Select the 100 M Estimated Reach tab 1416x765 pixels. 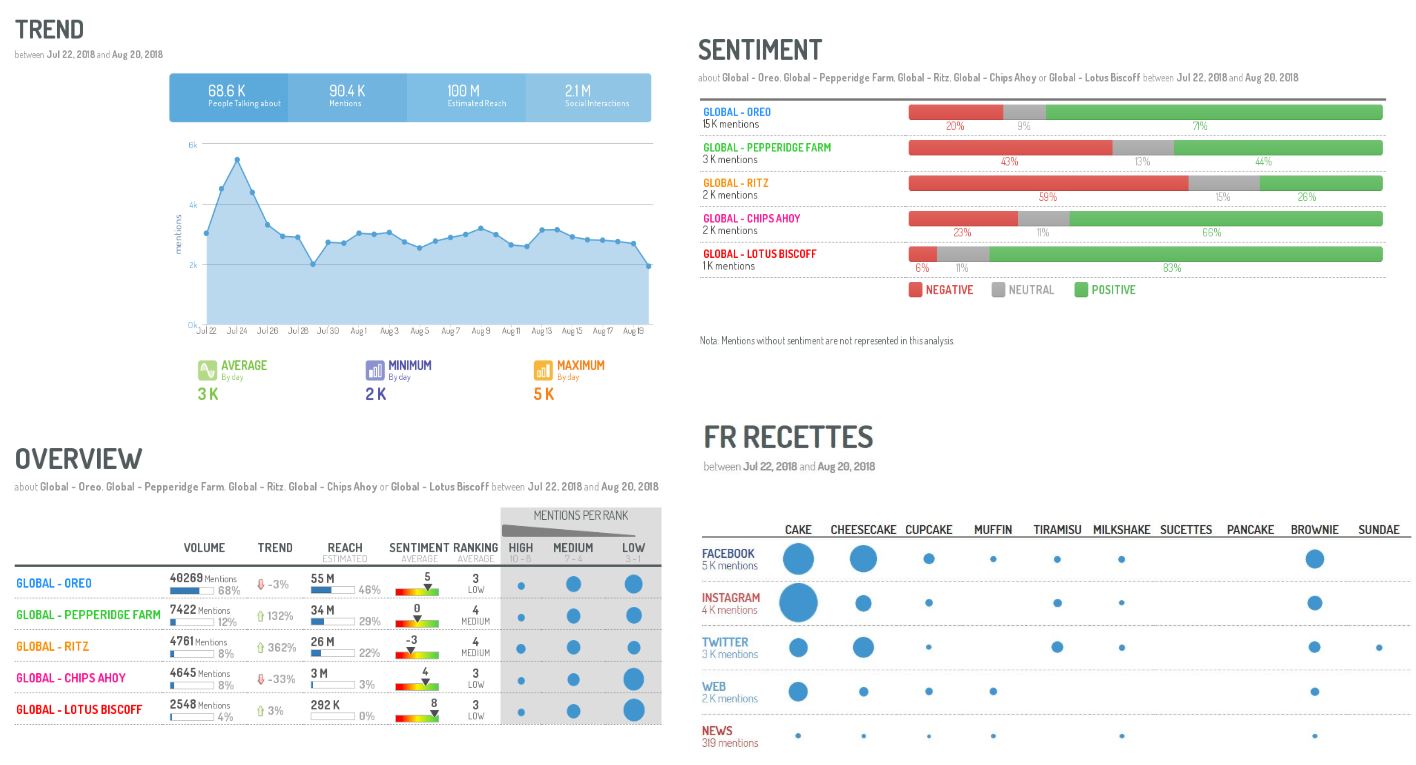[x=466, y=97]
